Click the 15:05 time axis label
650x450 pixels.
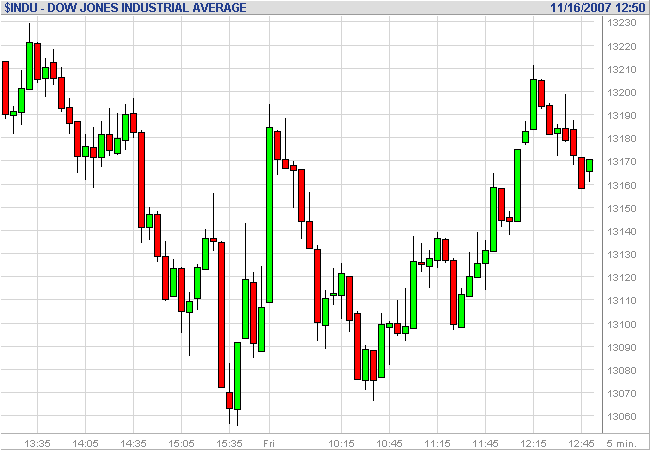click(182, 443)
